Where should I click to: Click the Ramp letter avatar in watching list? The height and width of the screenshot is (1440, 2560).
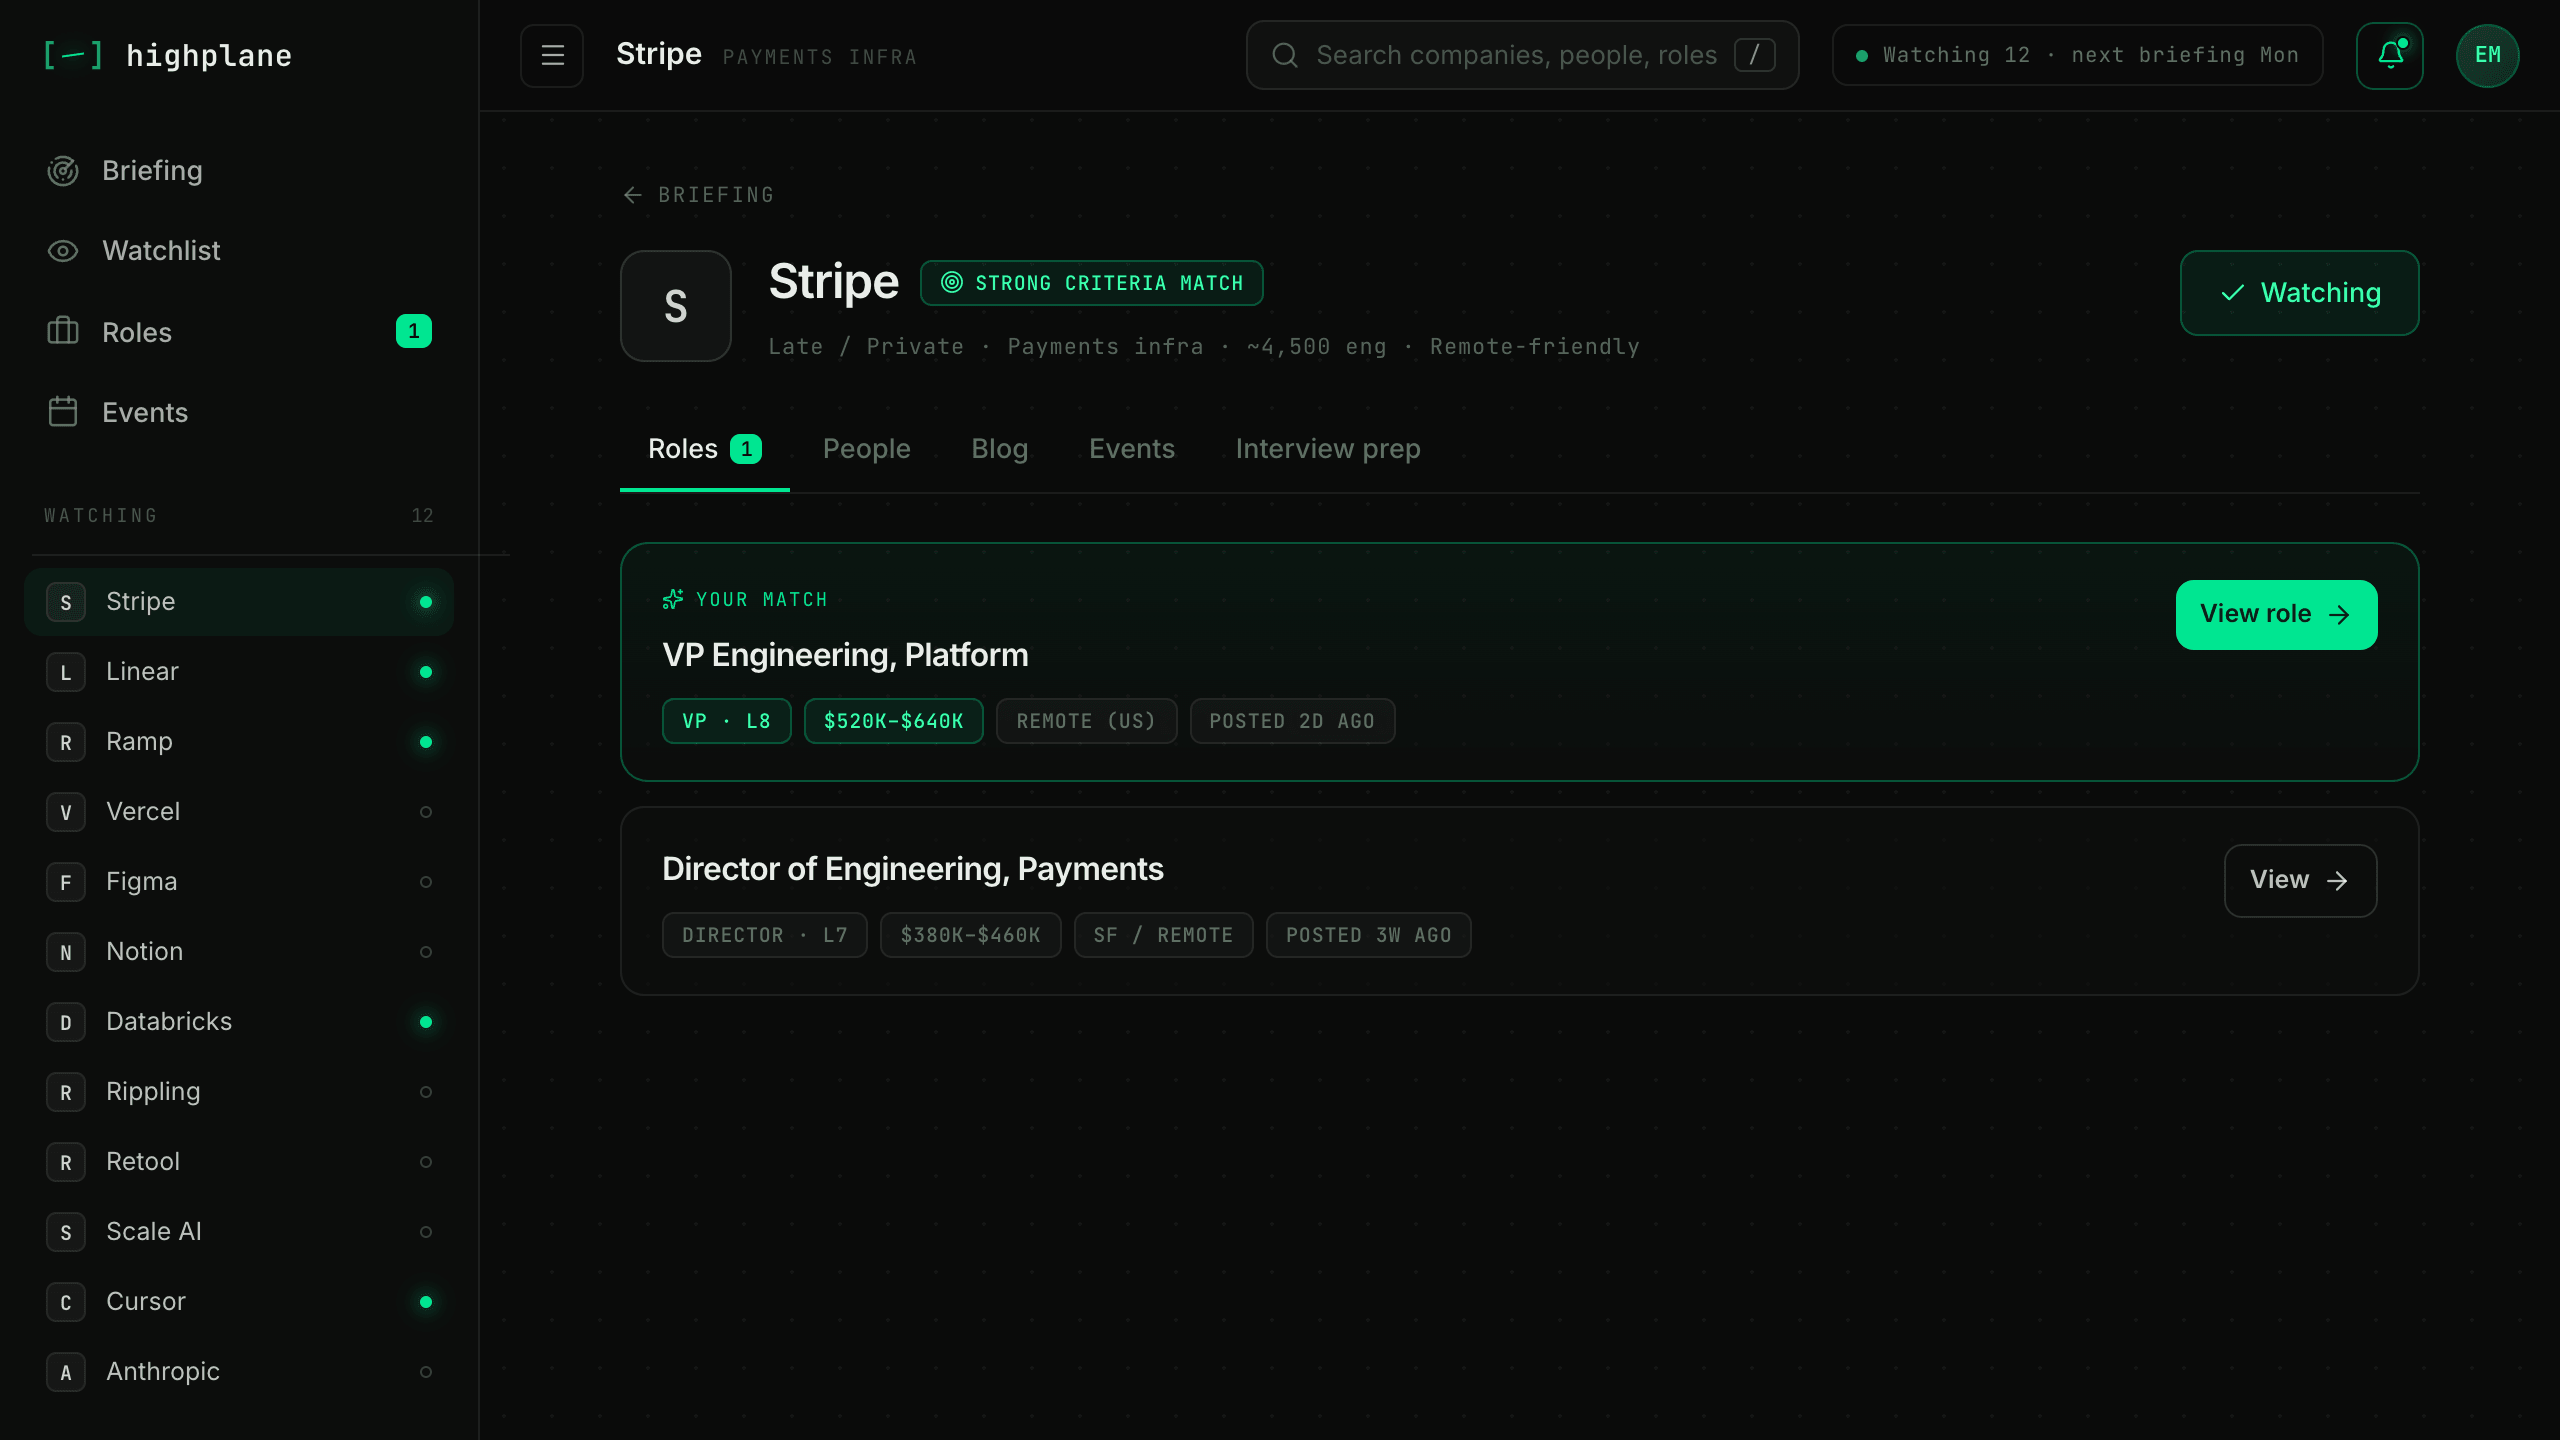coord(66,742)
